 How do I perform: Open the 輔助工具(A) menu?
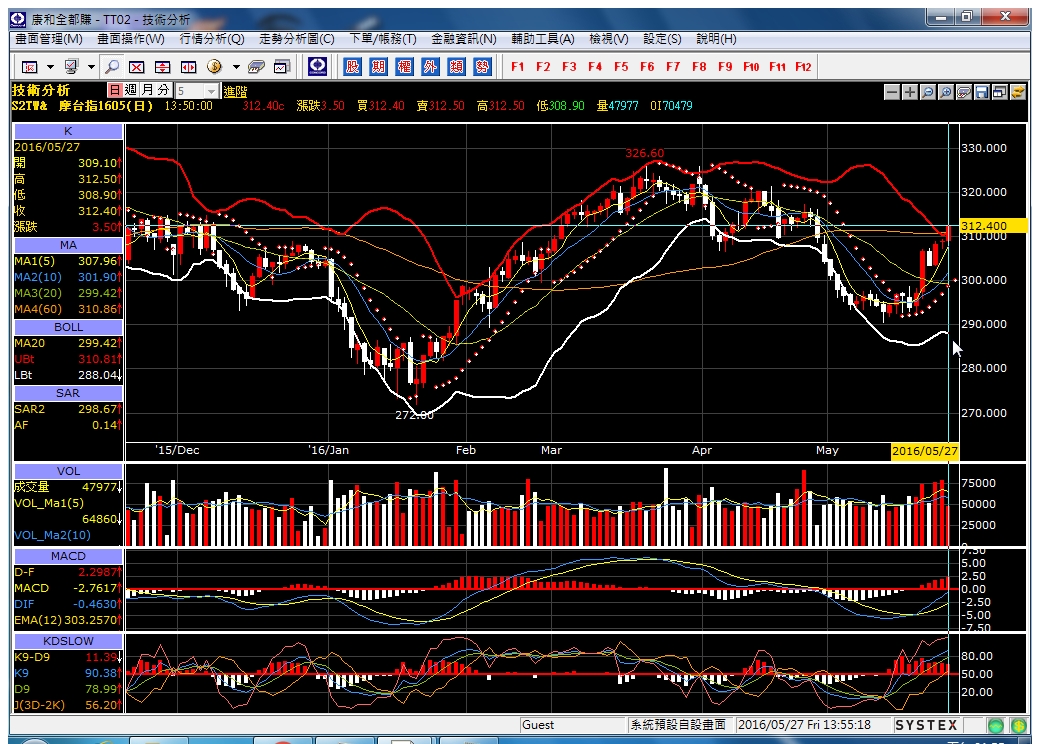coord(543,39)
